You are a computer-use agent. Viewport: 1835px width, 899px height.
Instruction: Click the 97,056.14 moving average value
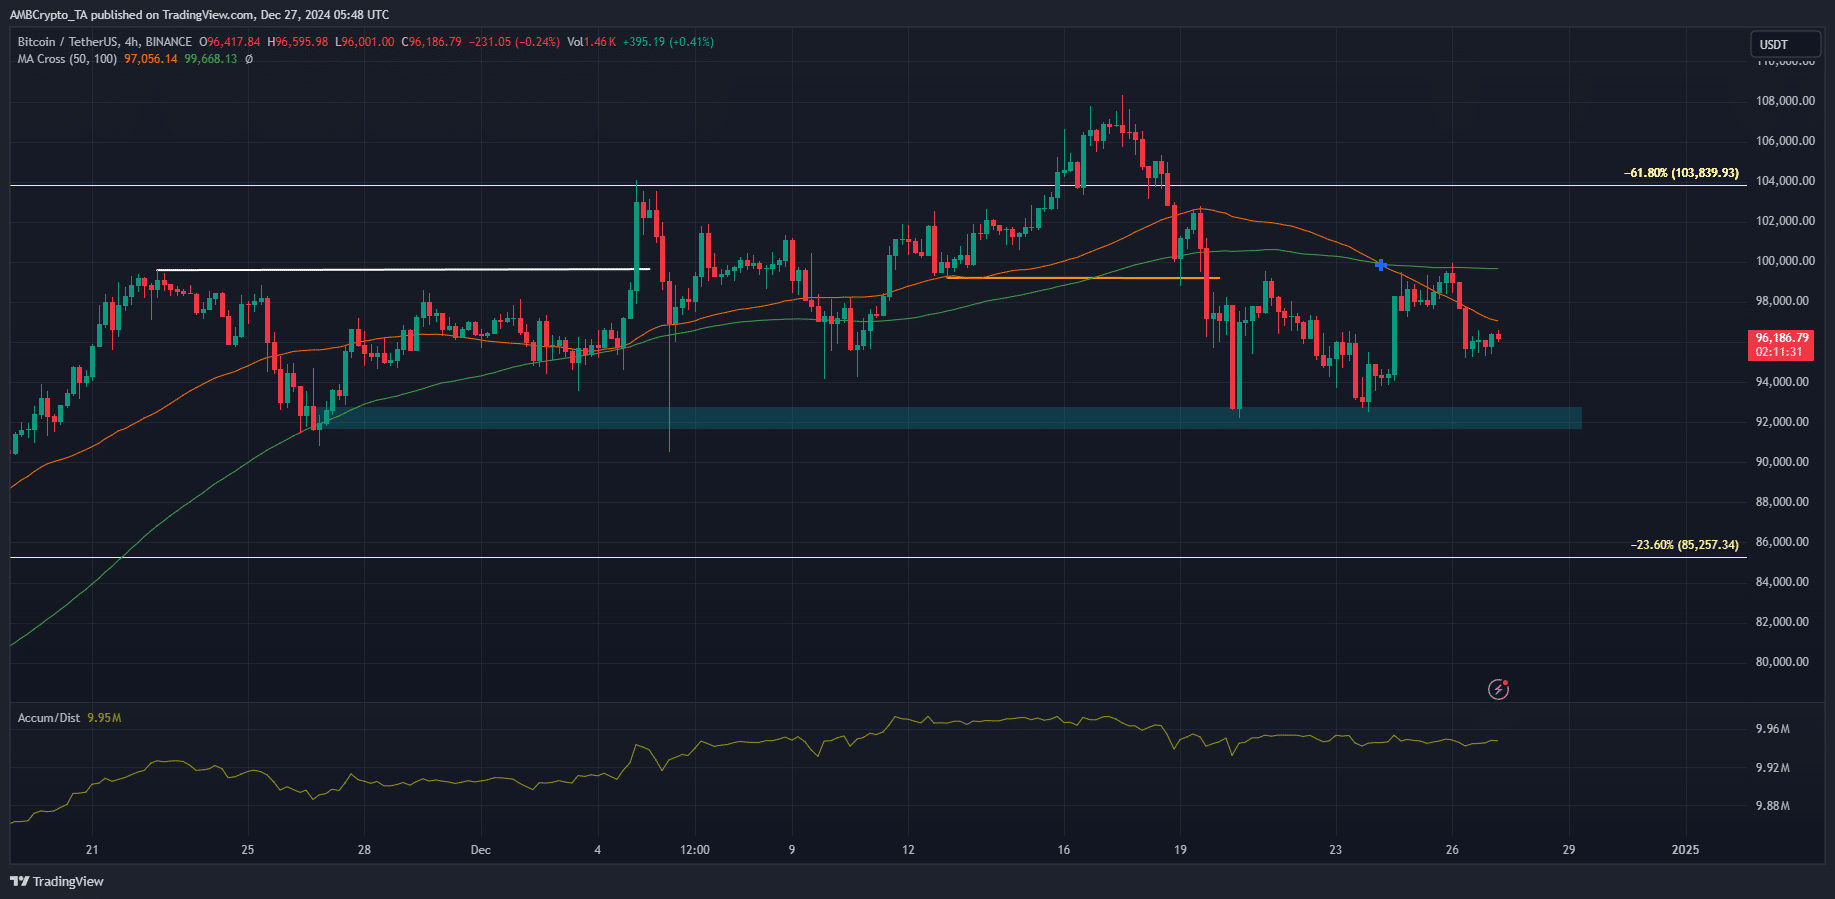151,59
